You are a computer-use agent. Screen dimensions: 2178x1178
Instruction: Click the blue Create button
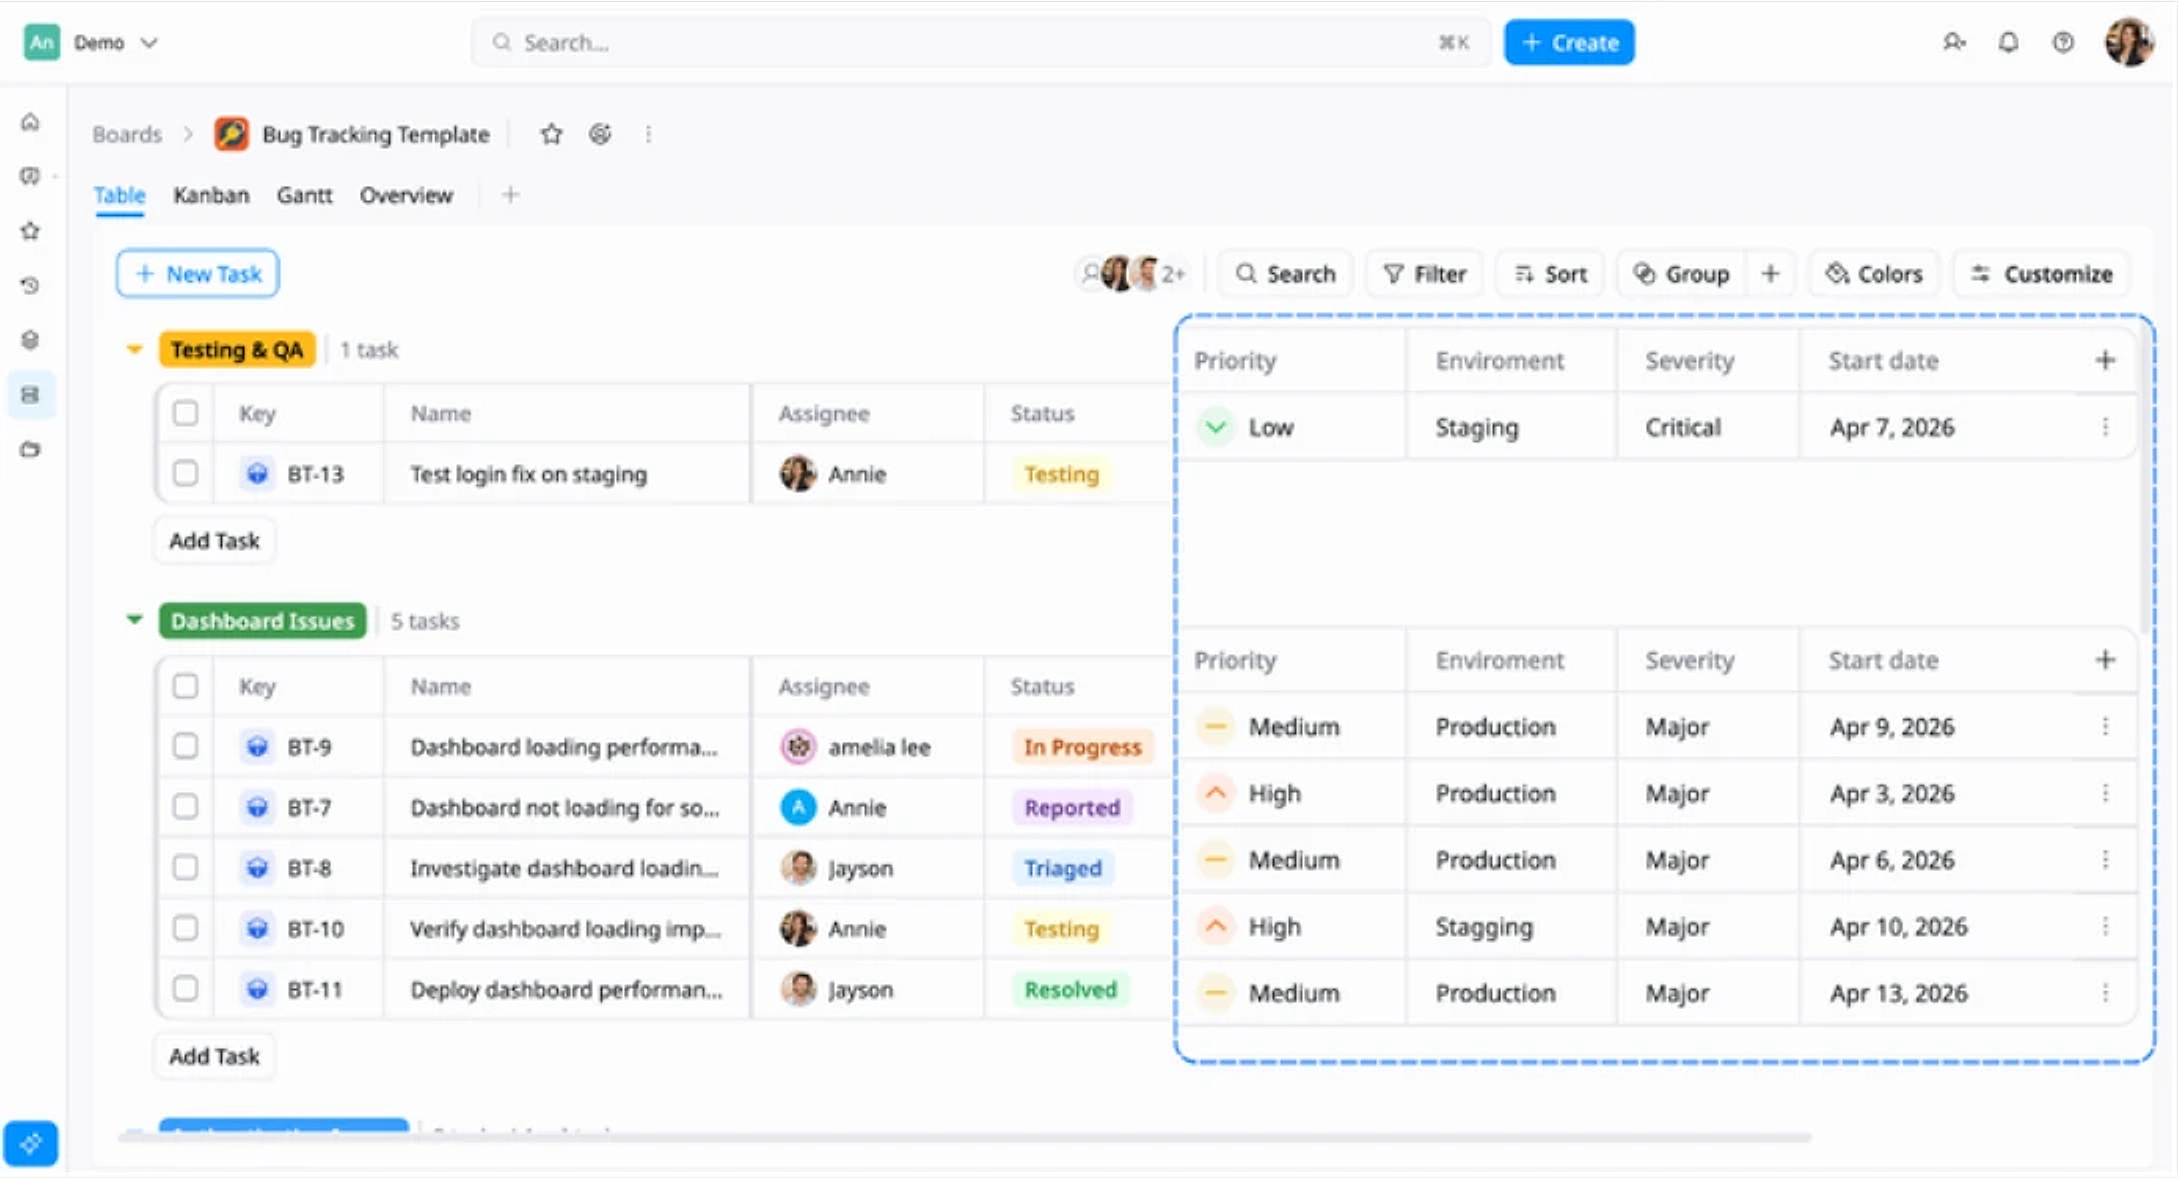click(1569, 43)
